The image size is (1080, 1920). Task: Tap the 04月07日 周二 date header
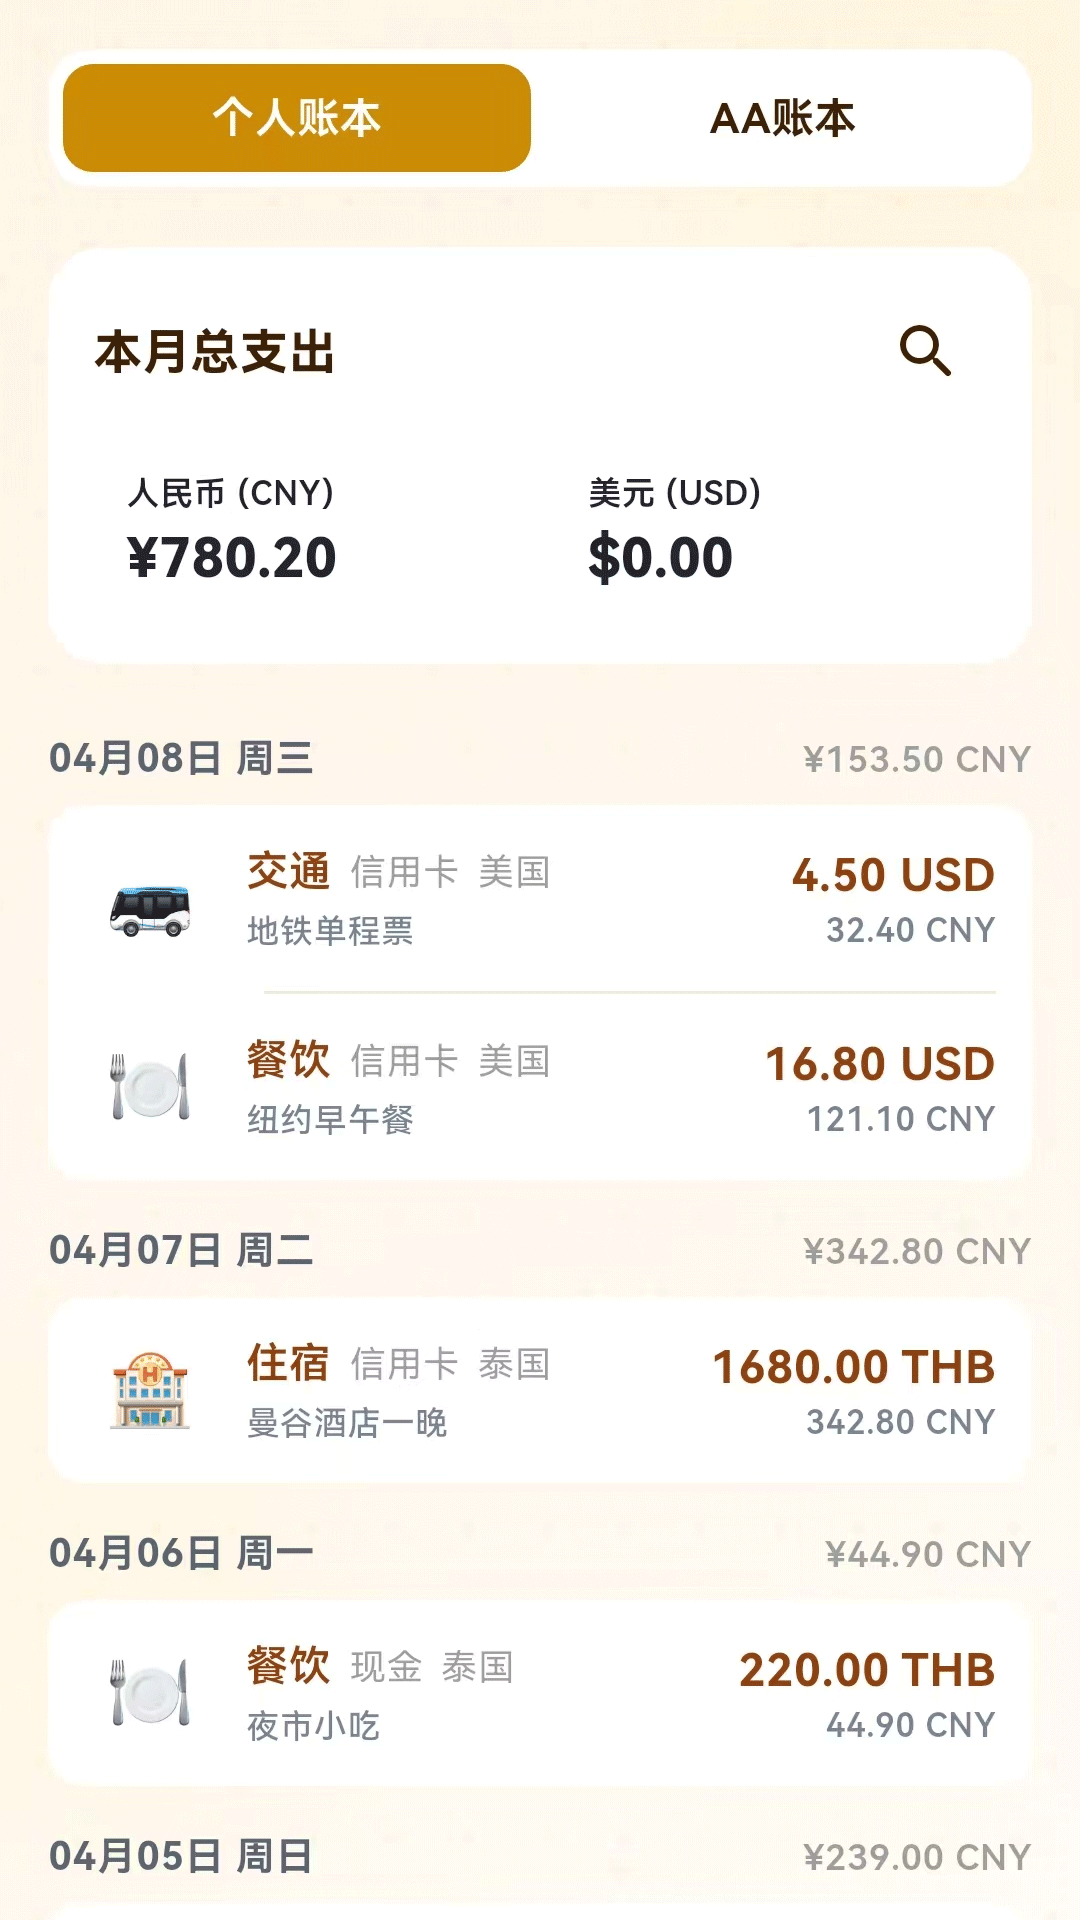(x=181, y=1250)
